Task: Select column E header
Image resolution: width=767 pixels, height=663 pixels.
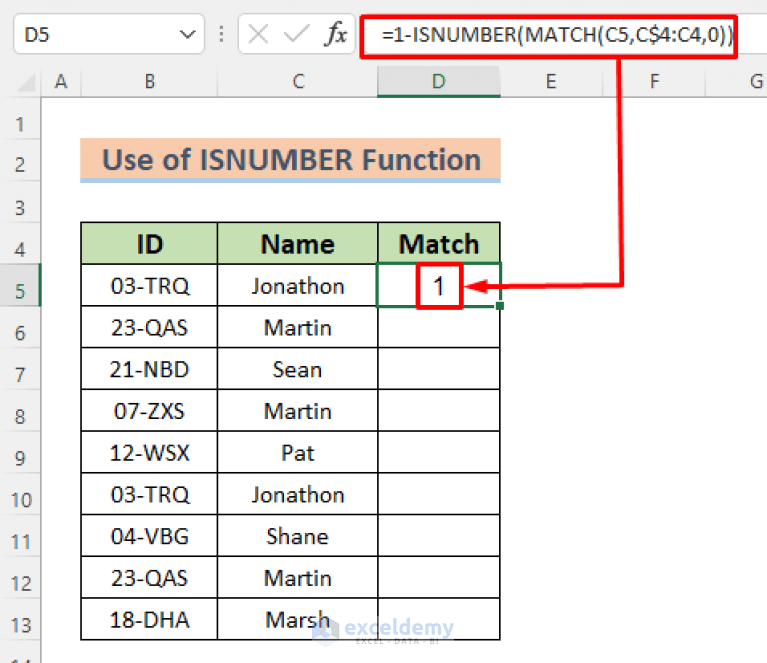Action: pyautogui.click(x=551, y=82)
